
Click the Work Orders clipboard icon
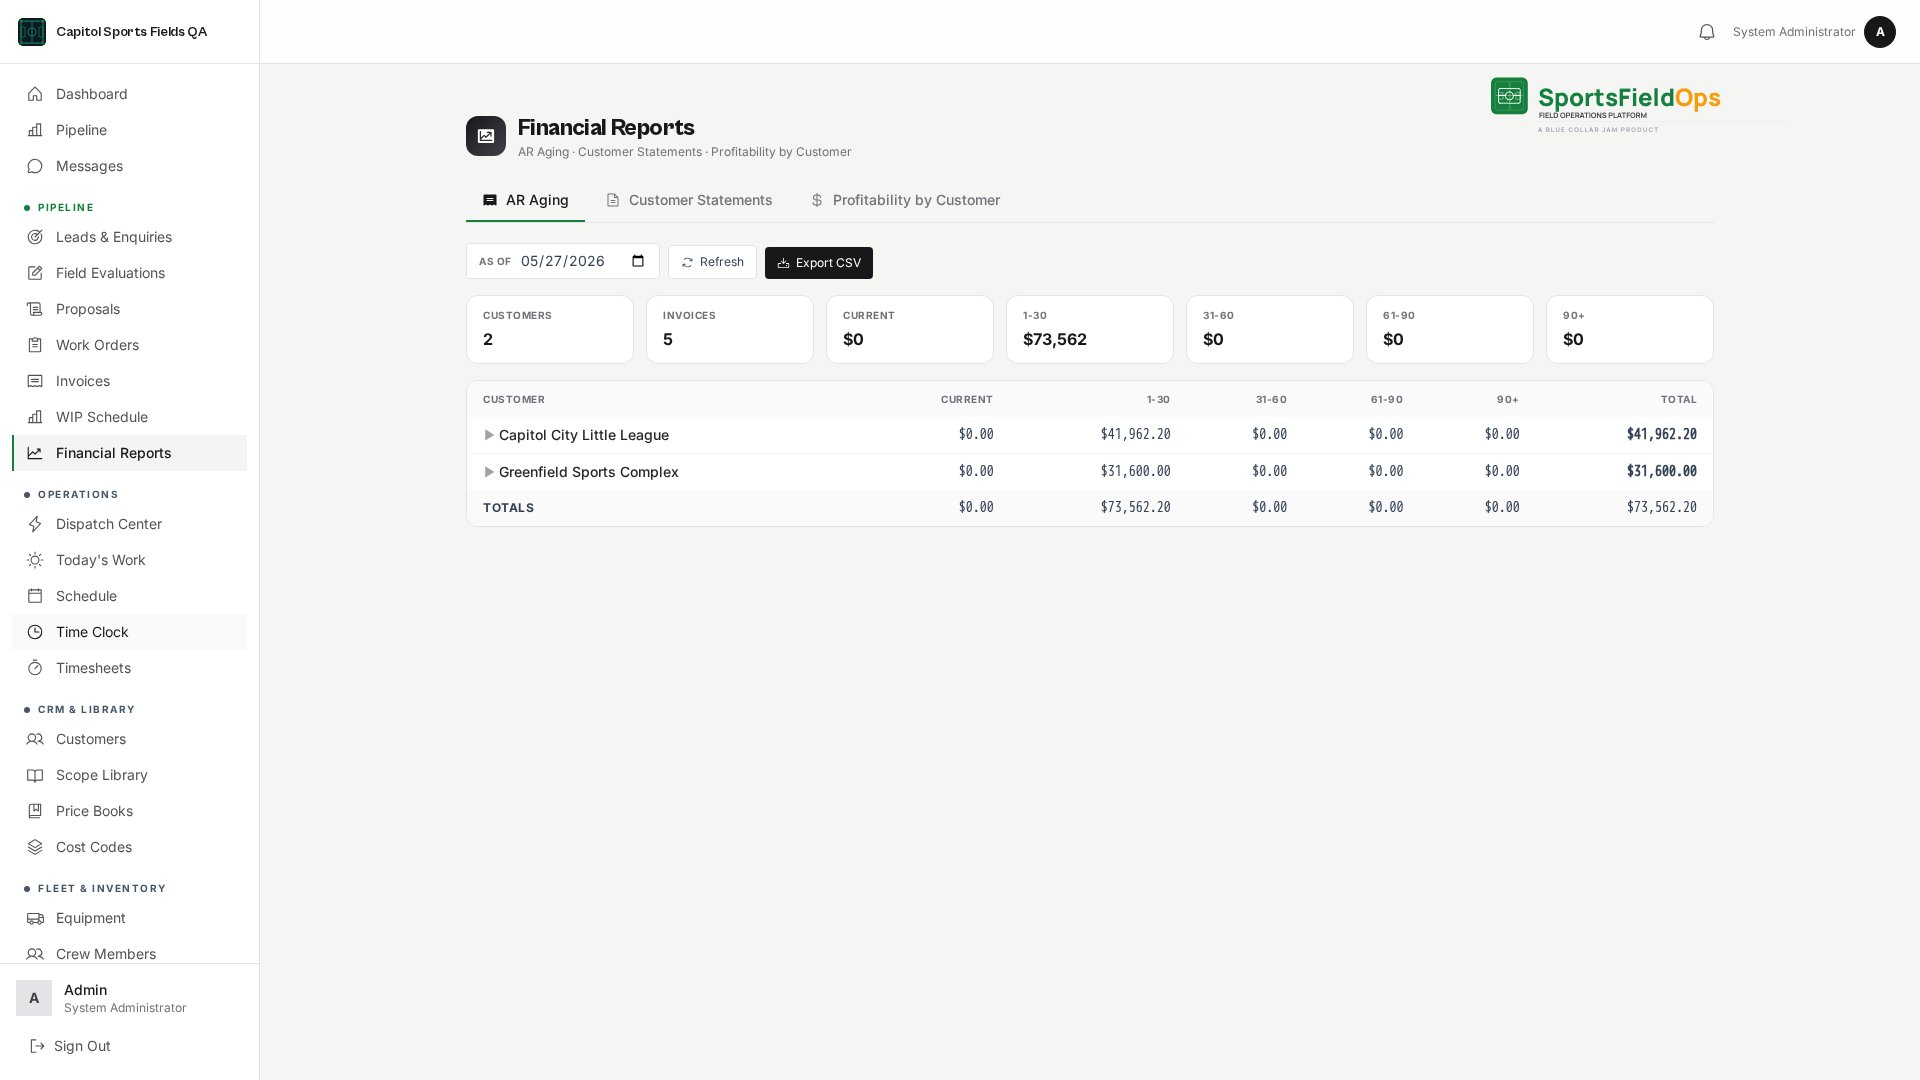(35, 345)
